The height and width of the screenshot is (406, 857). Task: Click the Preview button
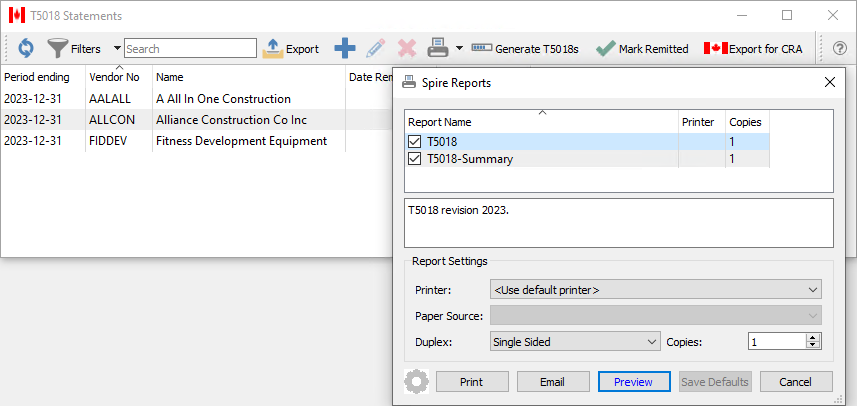point(634,382)
